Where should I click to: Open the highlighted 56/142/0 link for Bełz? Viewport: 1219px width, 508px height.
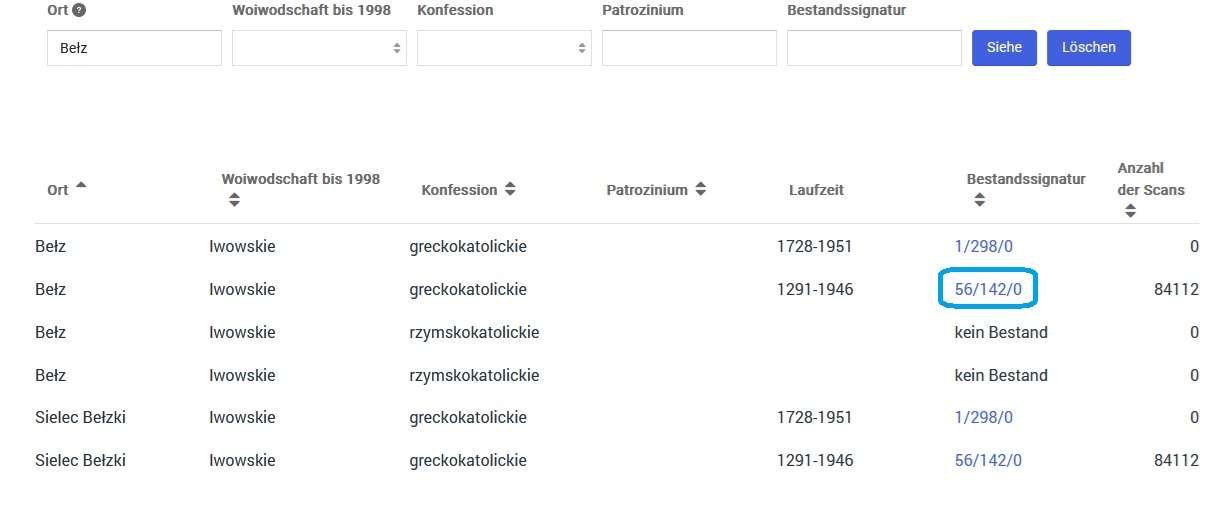(x=988, y=289)
